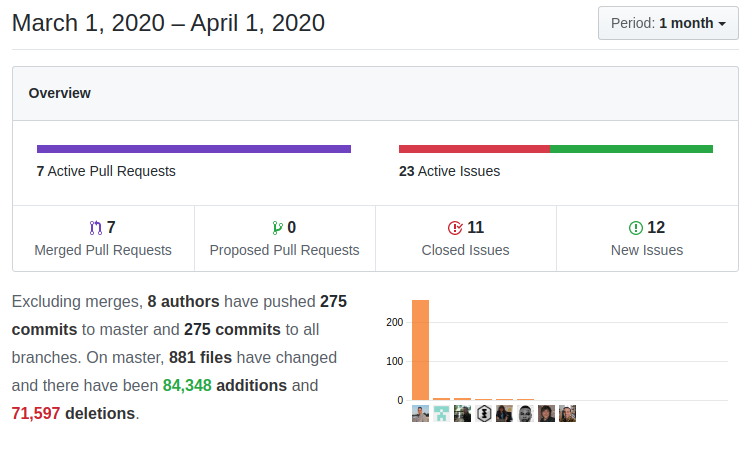The image size is (750, 450).
Task: Click the '100' chart axis label
Action: (395, 362)
